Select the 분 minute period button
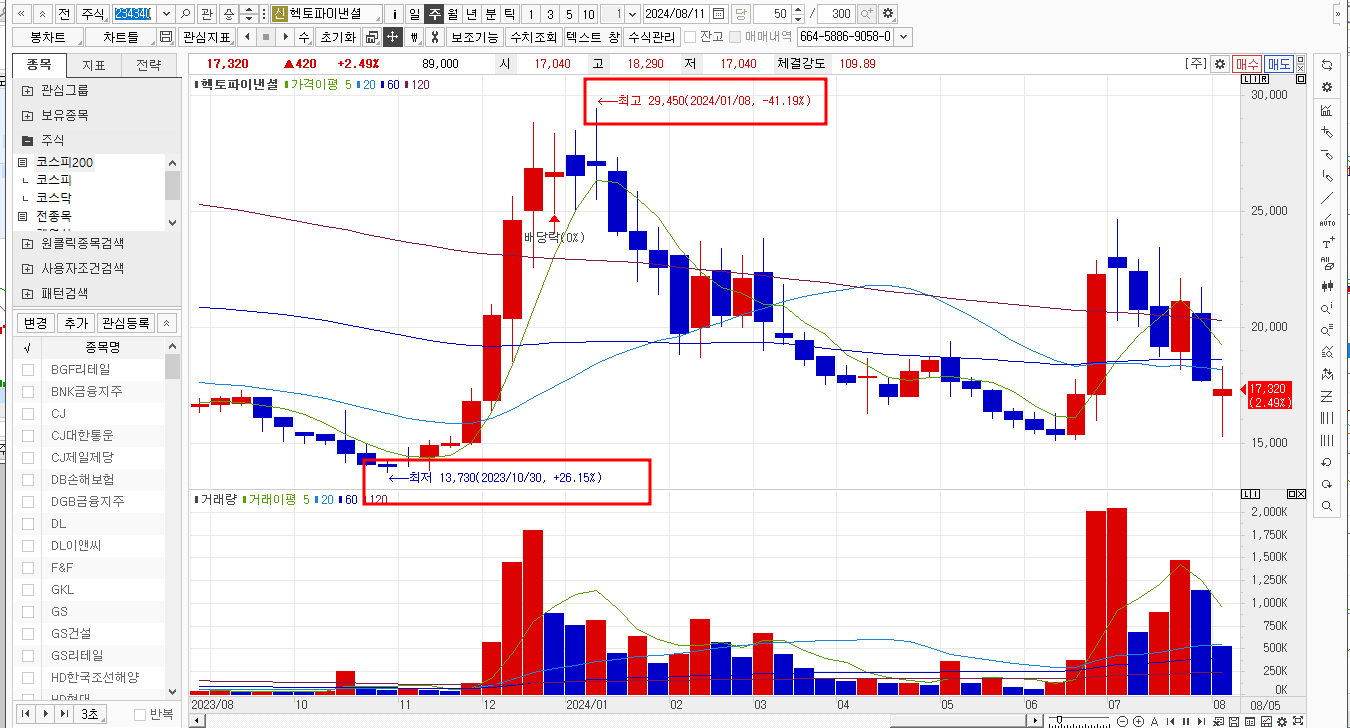This screenshot has width=1350, height=728. [490, 14]
